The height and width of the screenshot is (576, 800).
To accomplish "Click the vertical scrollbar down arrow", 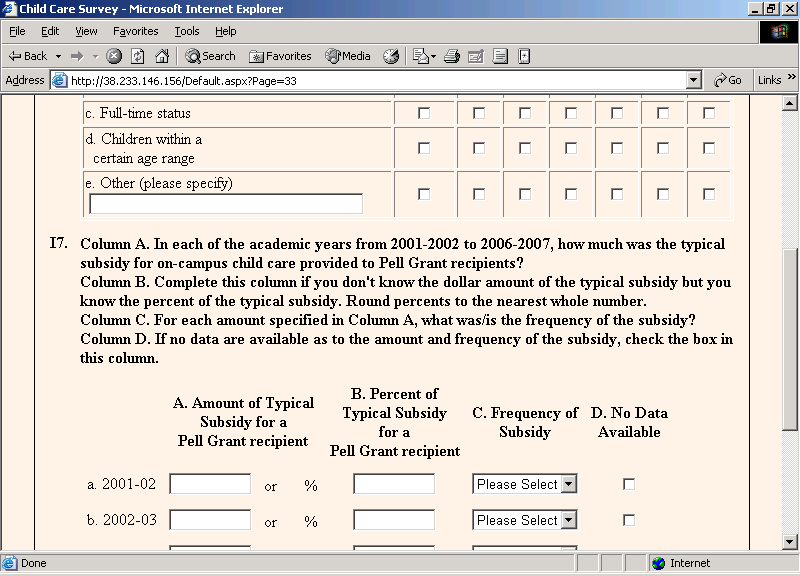I will tap(789, 541).
